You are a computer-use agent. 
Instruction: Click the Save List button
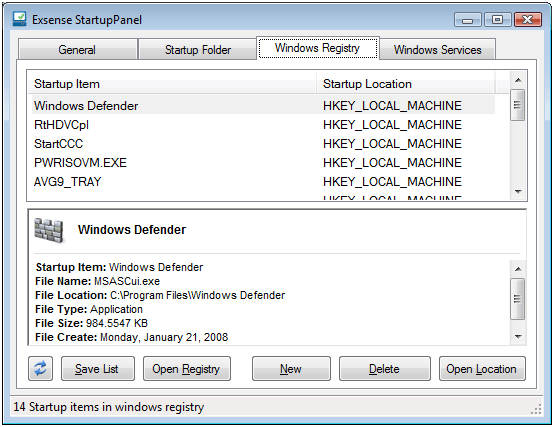click(x=98, y=369)
